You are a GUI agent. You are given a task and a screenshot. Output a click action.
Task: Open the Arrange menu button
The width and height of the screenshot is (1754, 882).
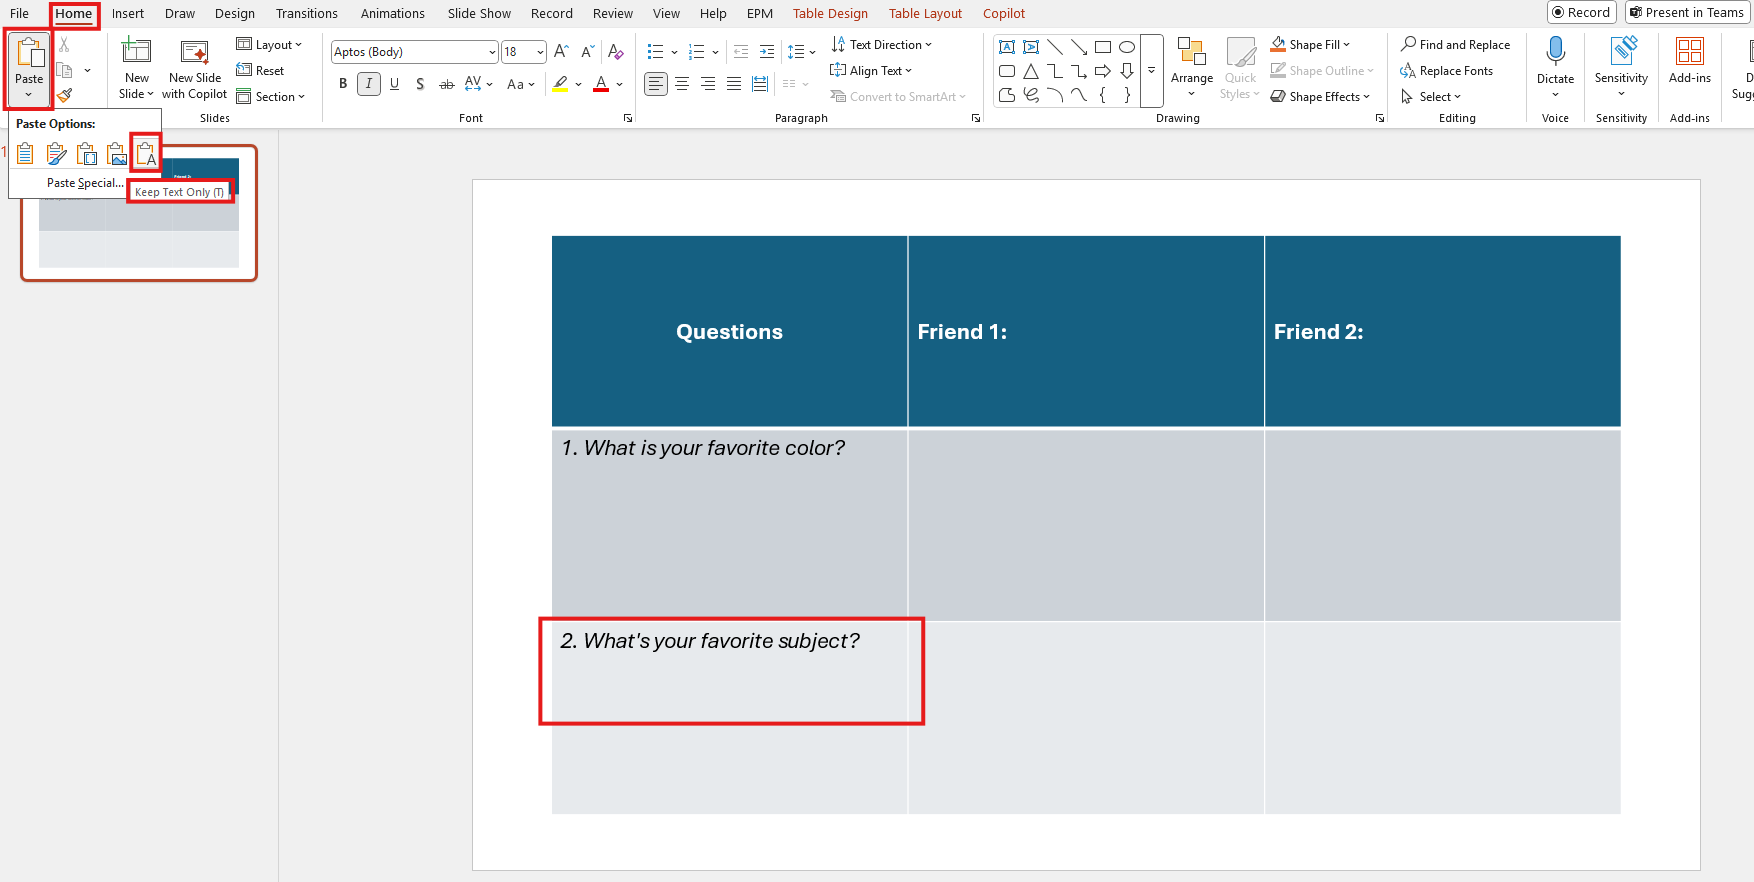(x=1192, y=68)
